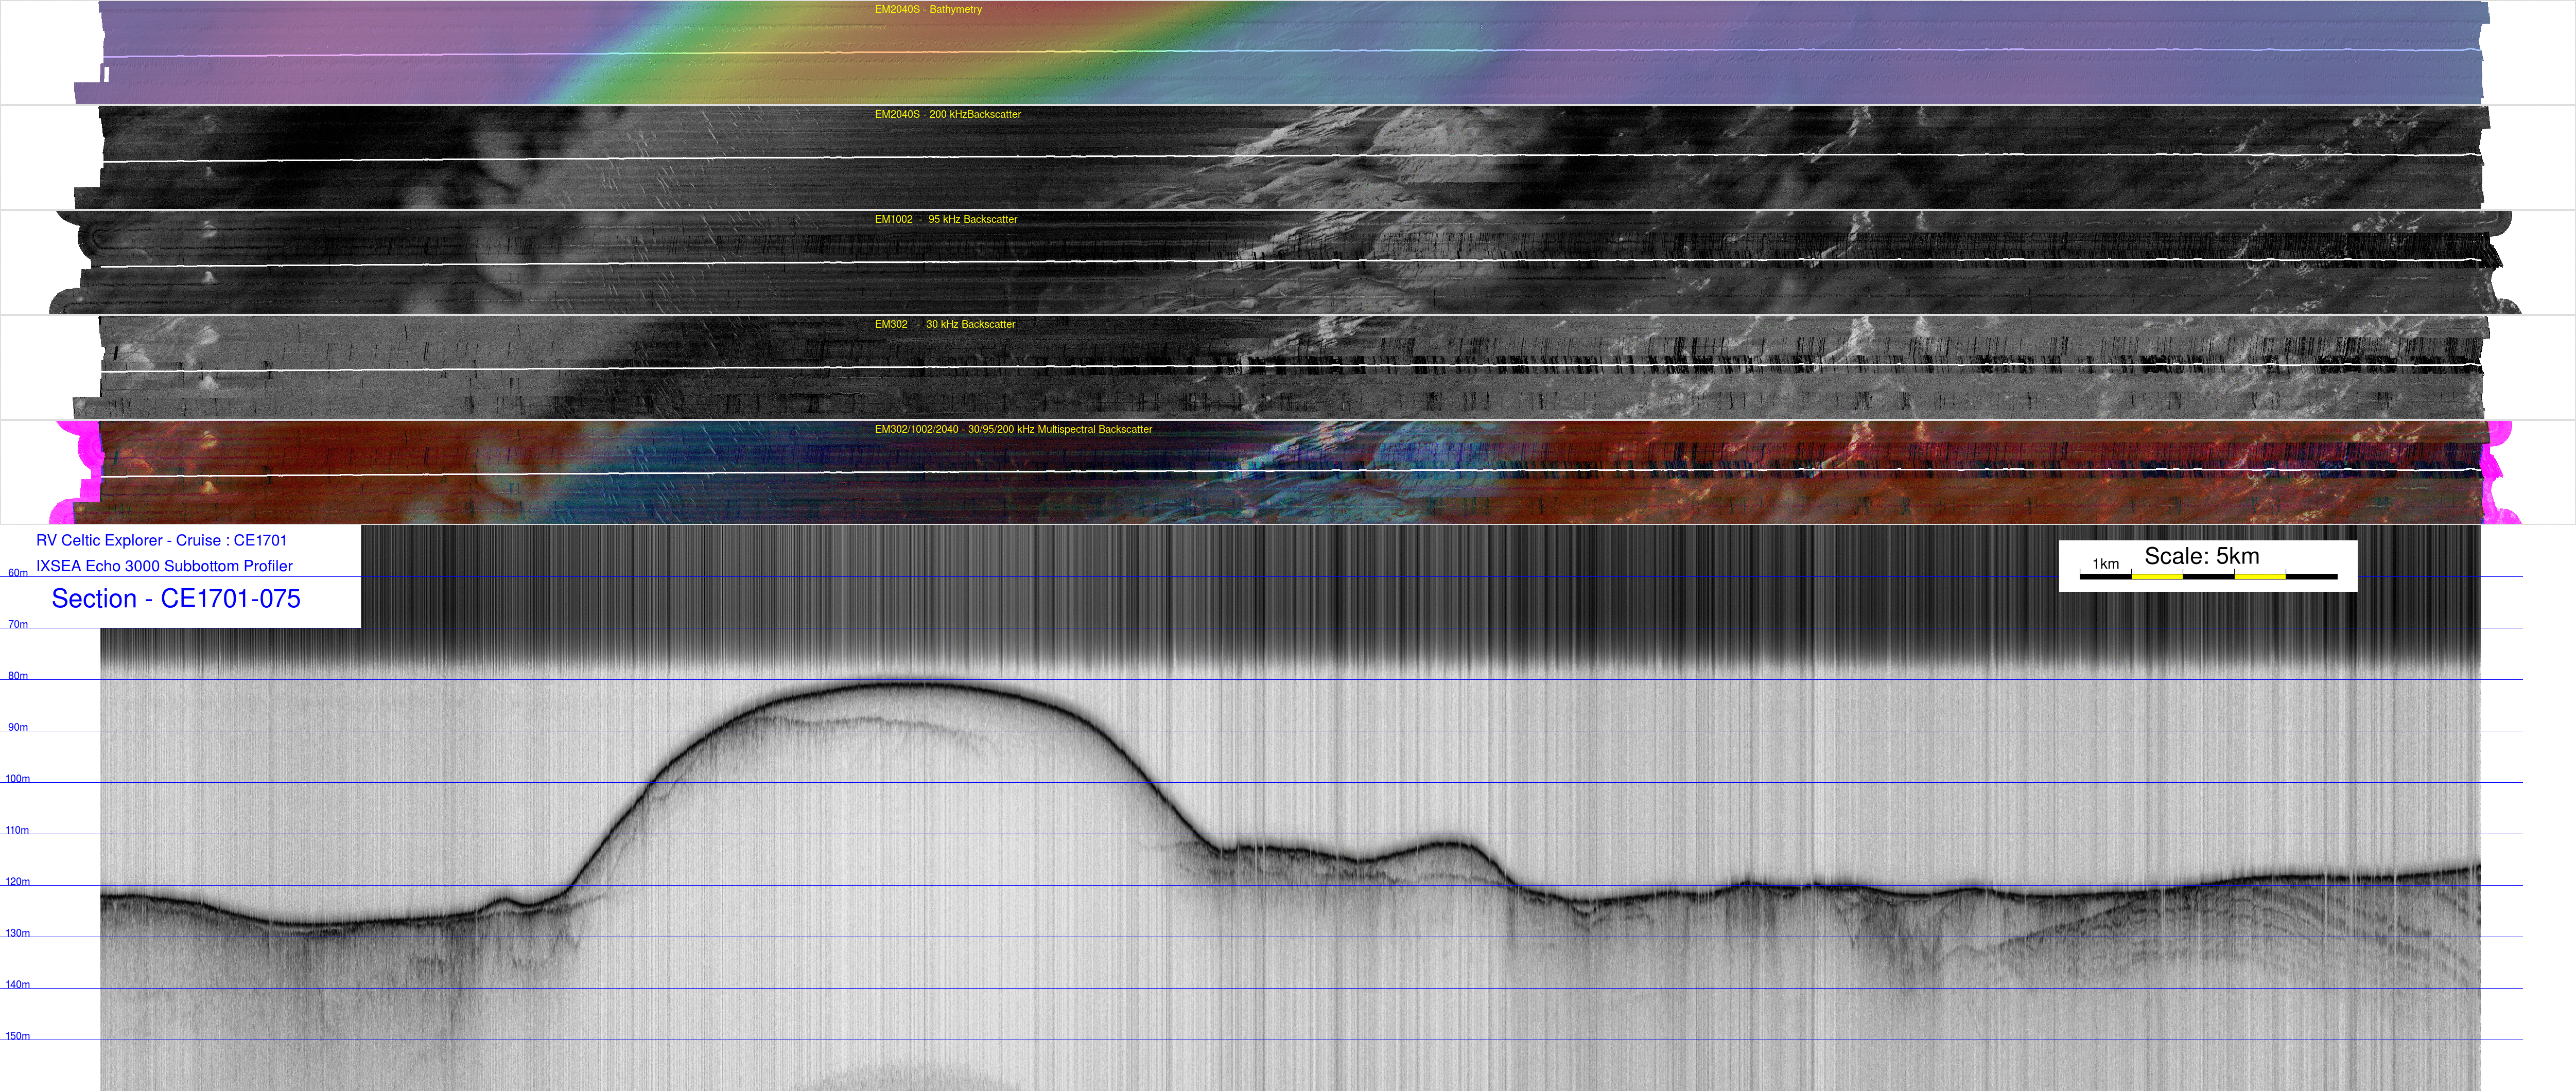Click the 120m depth axis label
Screen dimensions: 2576x1091
[x=18, y=882]
